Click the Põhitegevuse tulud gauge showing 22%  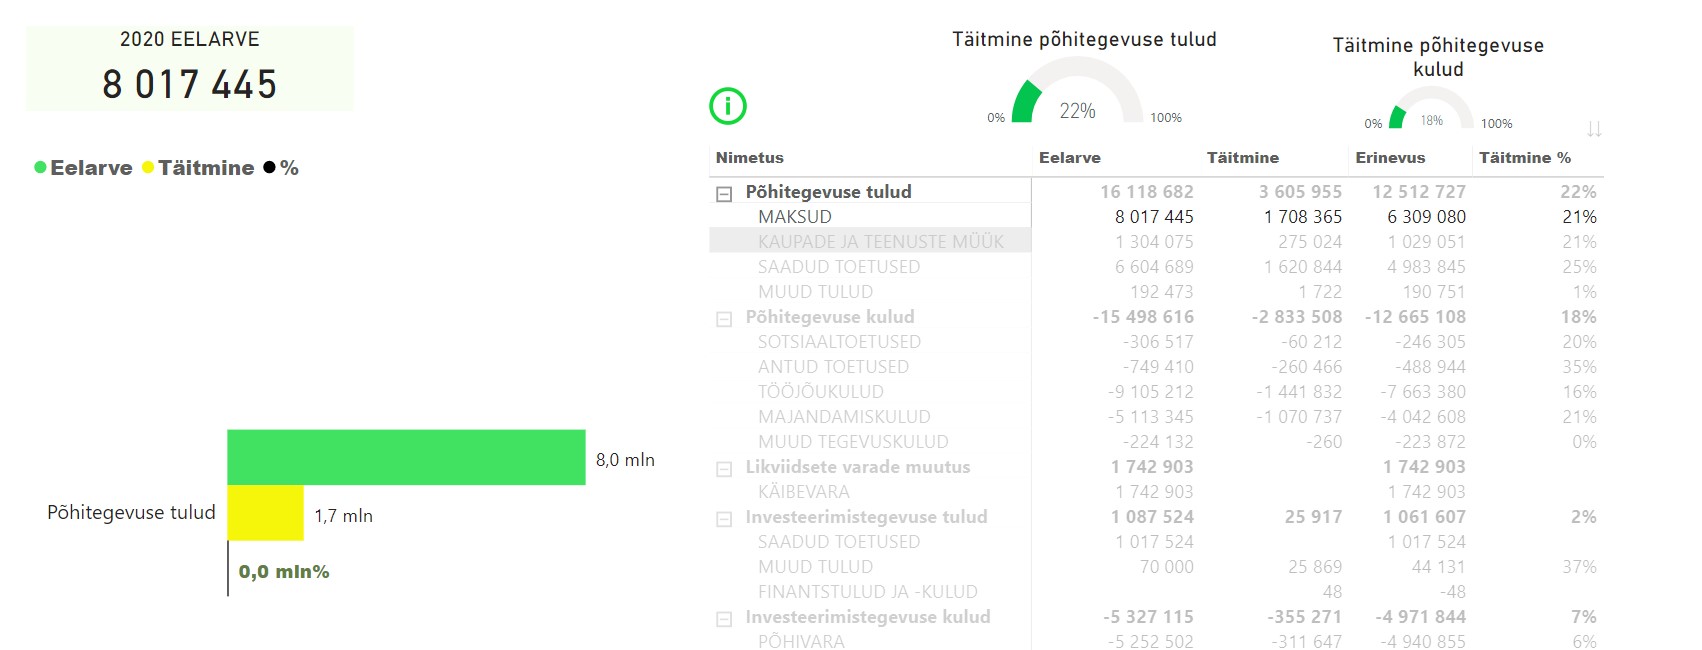tap(1077, 95)
